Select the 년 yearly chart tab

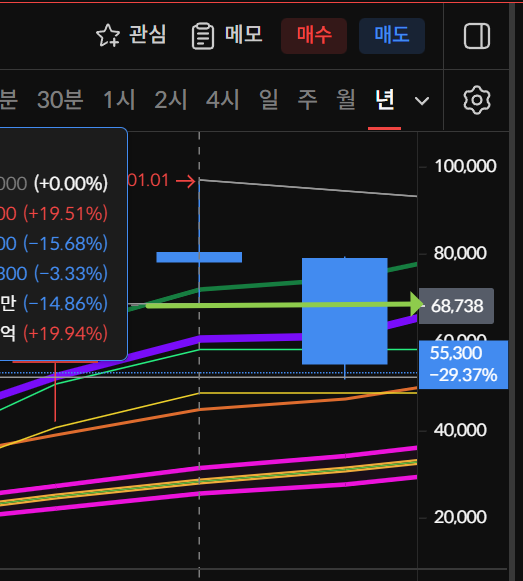[385, 100]
